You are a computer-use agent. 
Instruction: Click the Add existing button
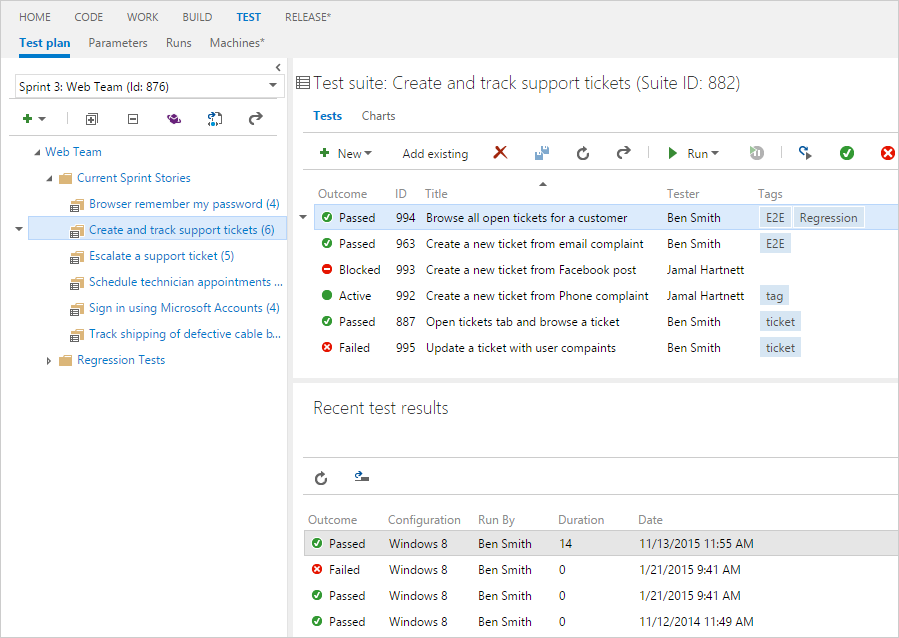pos(435,153)
